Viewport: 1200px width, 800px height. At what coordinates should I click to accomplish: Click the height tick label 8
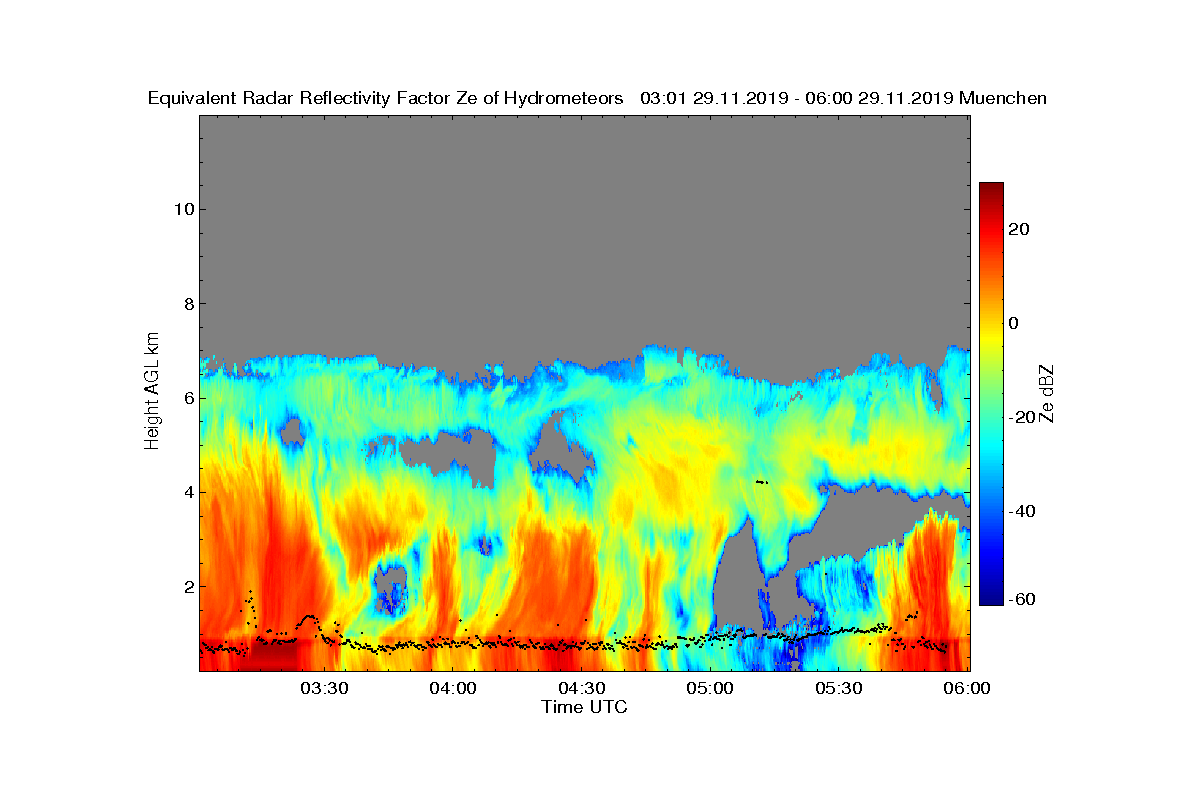tap(187, 304)
